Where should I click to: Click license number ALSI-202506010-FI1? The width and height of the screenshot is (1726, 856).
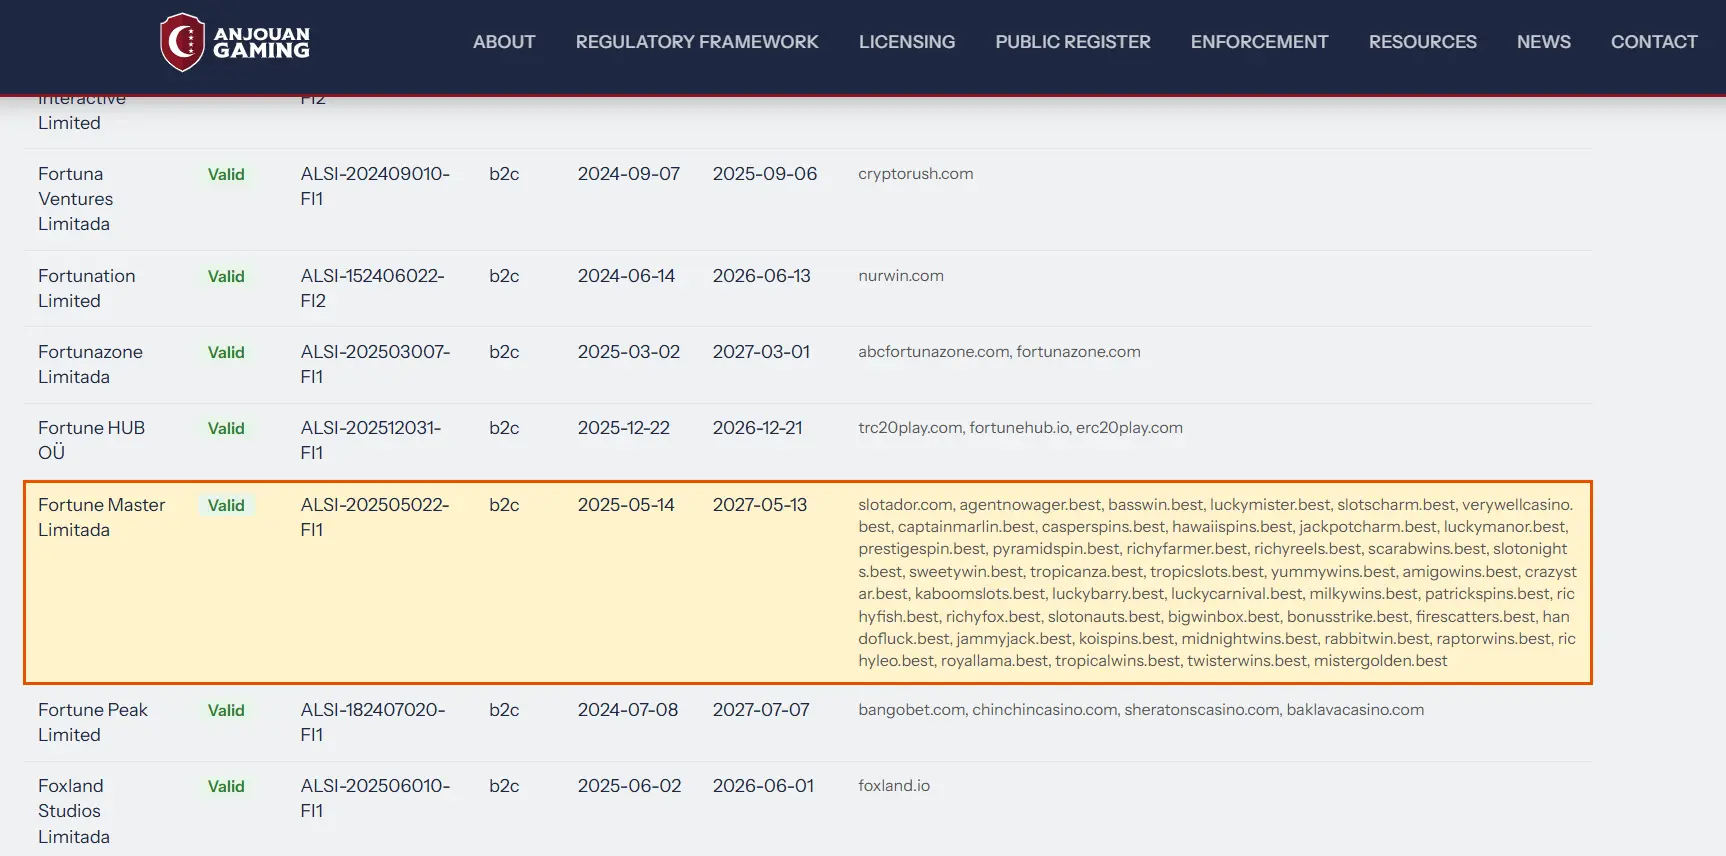pos(375,798)
